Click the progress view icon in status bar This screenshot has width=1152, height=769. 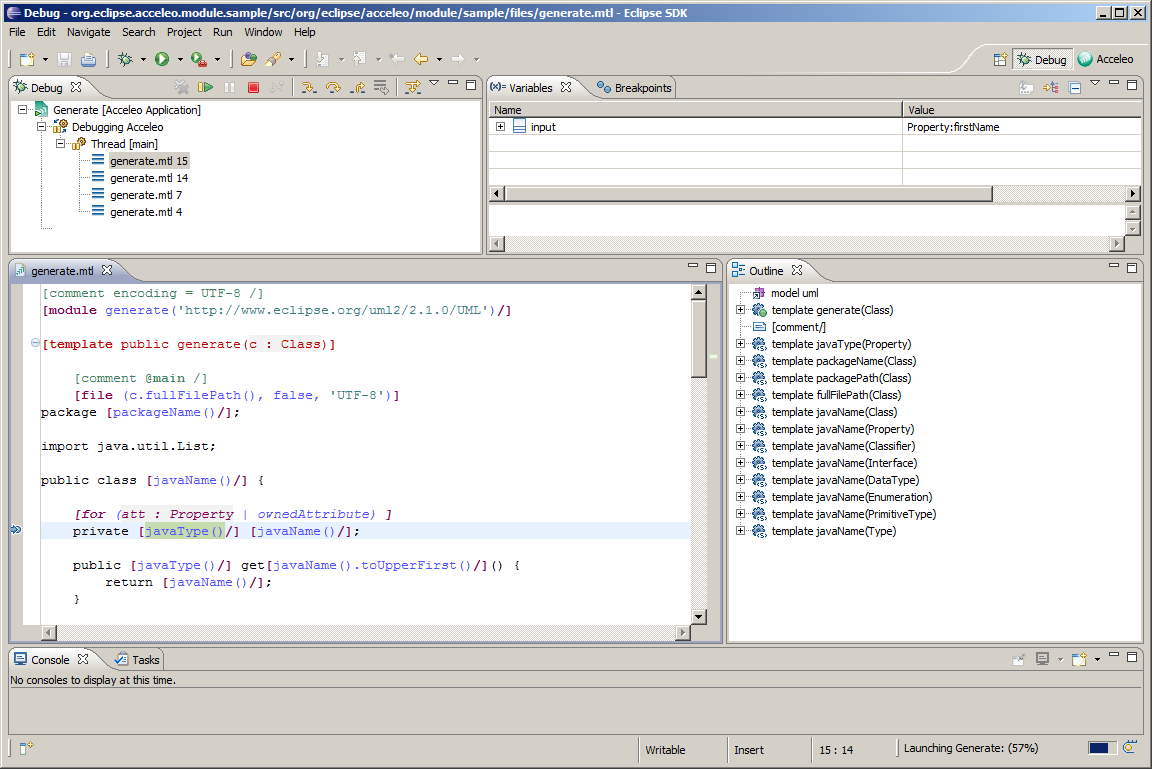[1130, 748]
